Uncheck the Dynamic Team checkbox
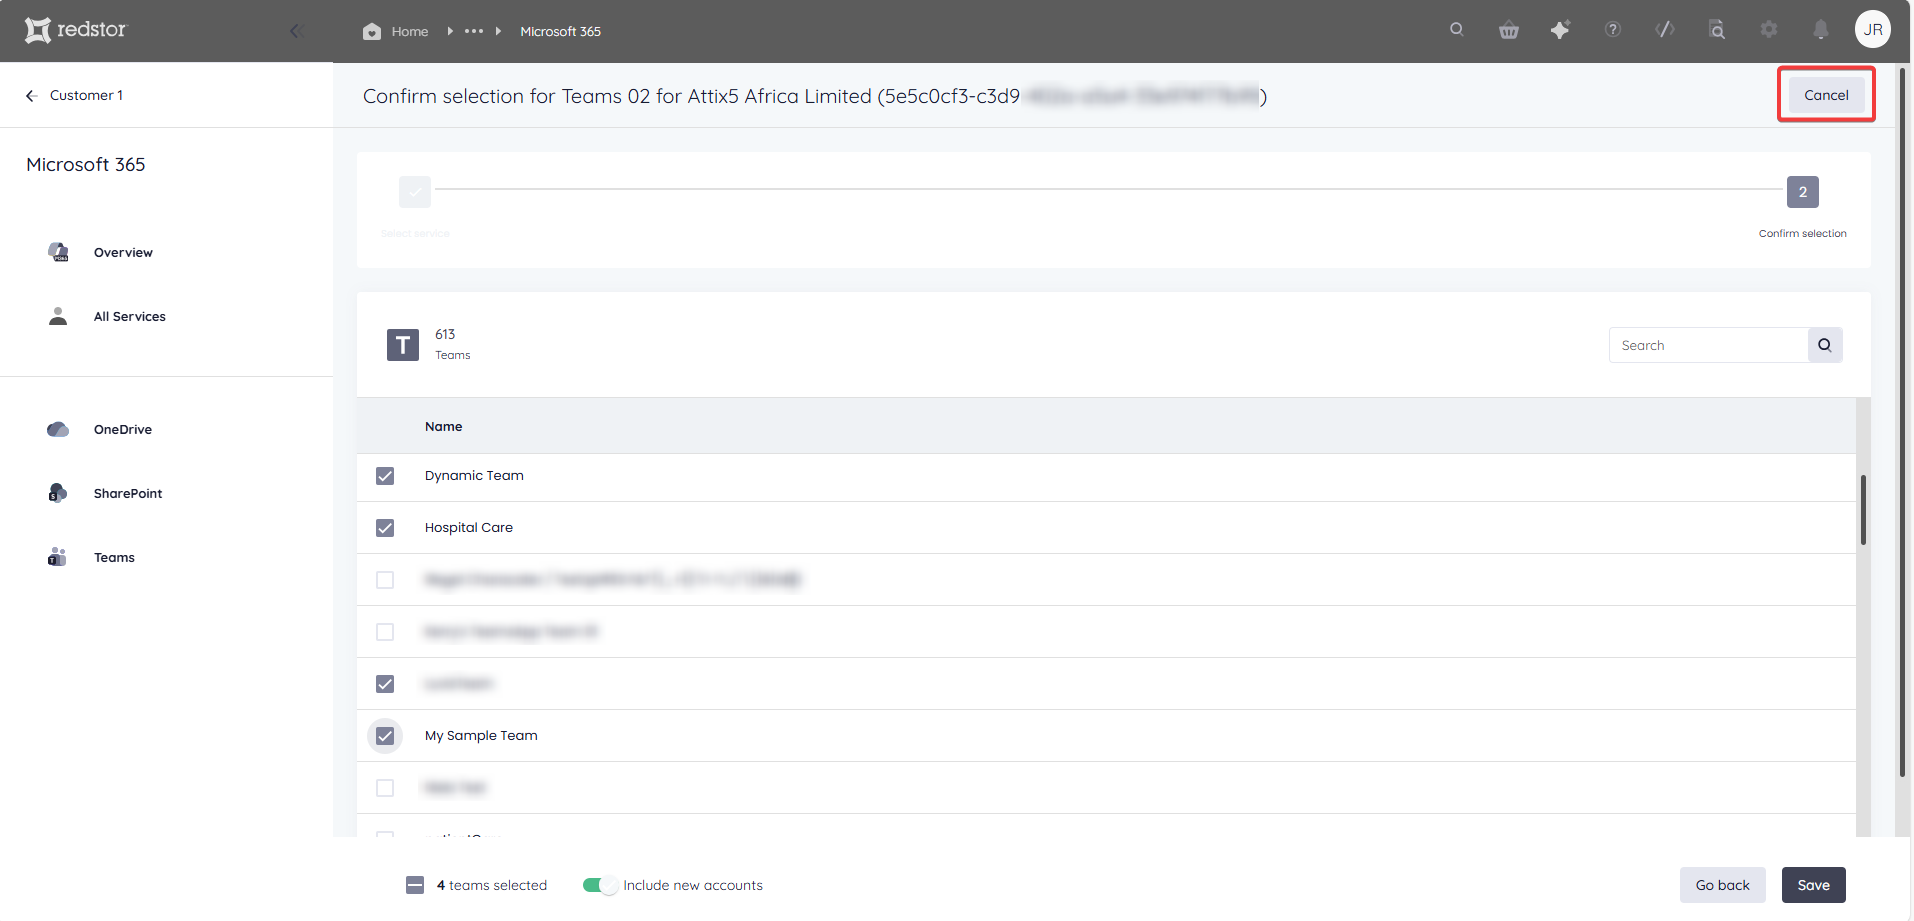This screenshot has width=1914, height=921. 385,476
